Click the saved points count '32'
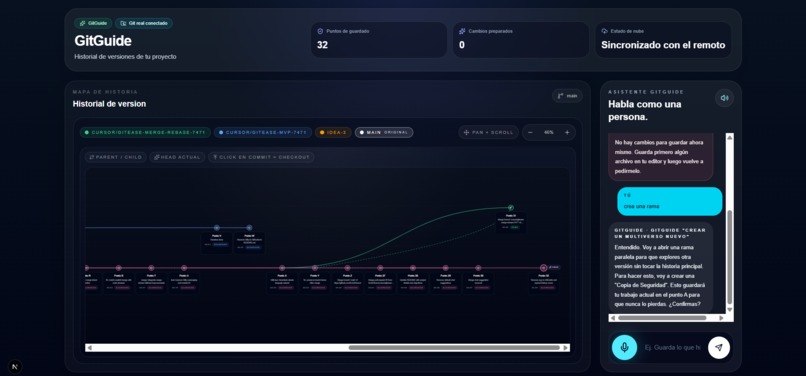 322,45
